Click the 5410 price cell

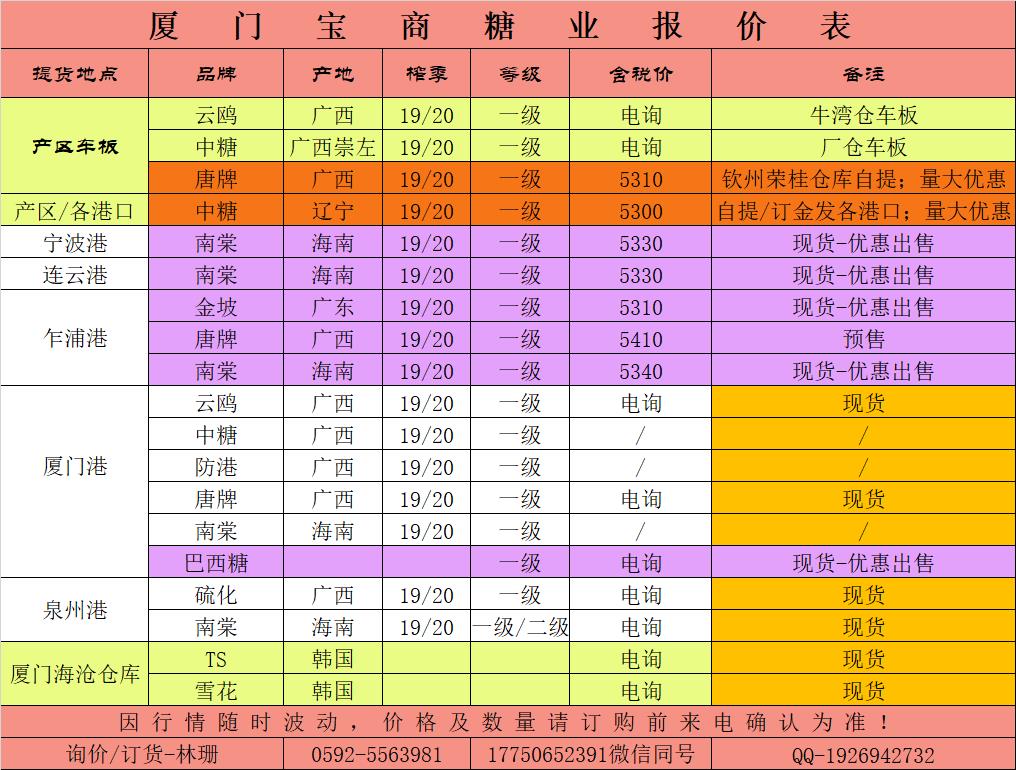pos(640,339)
